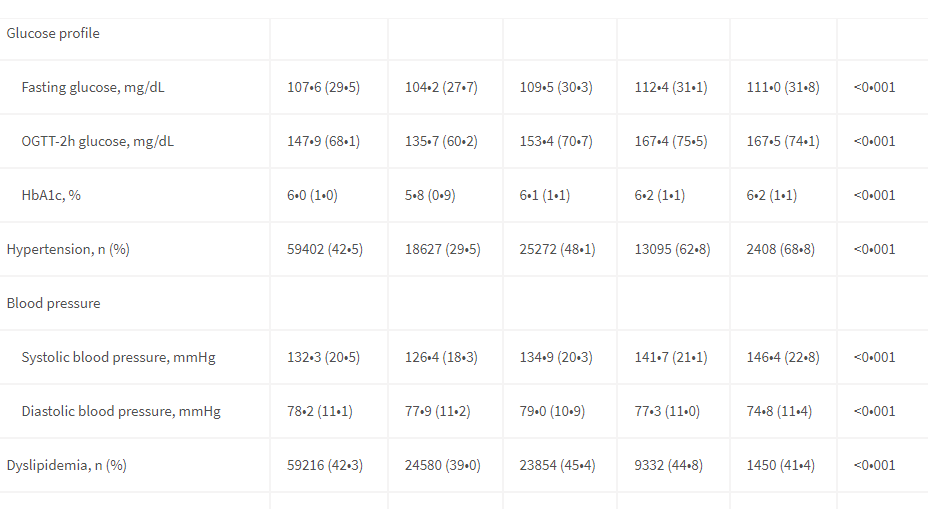Click the Systolic blood pressure, mmHg label
The width and height of the screenshot is (928, 509).
118,357
